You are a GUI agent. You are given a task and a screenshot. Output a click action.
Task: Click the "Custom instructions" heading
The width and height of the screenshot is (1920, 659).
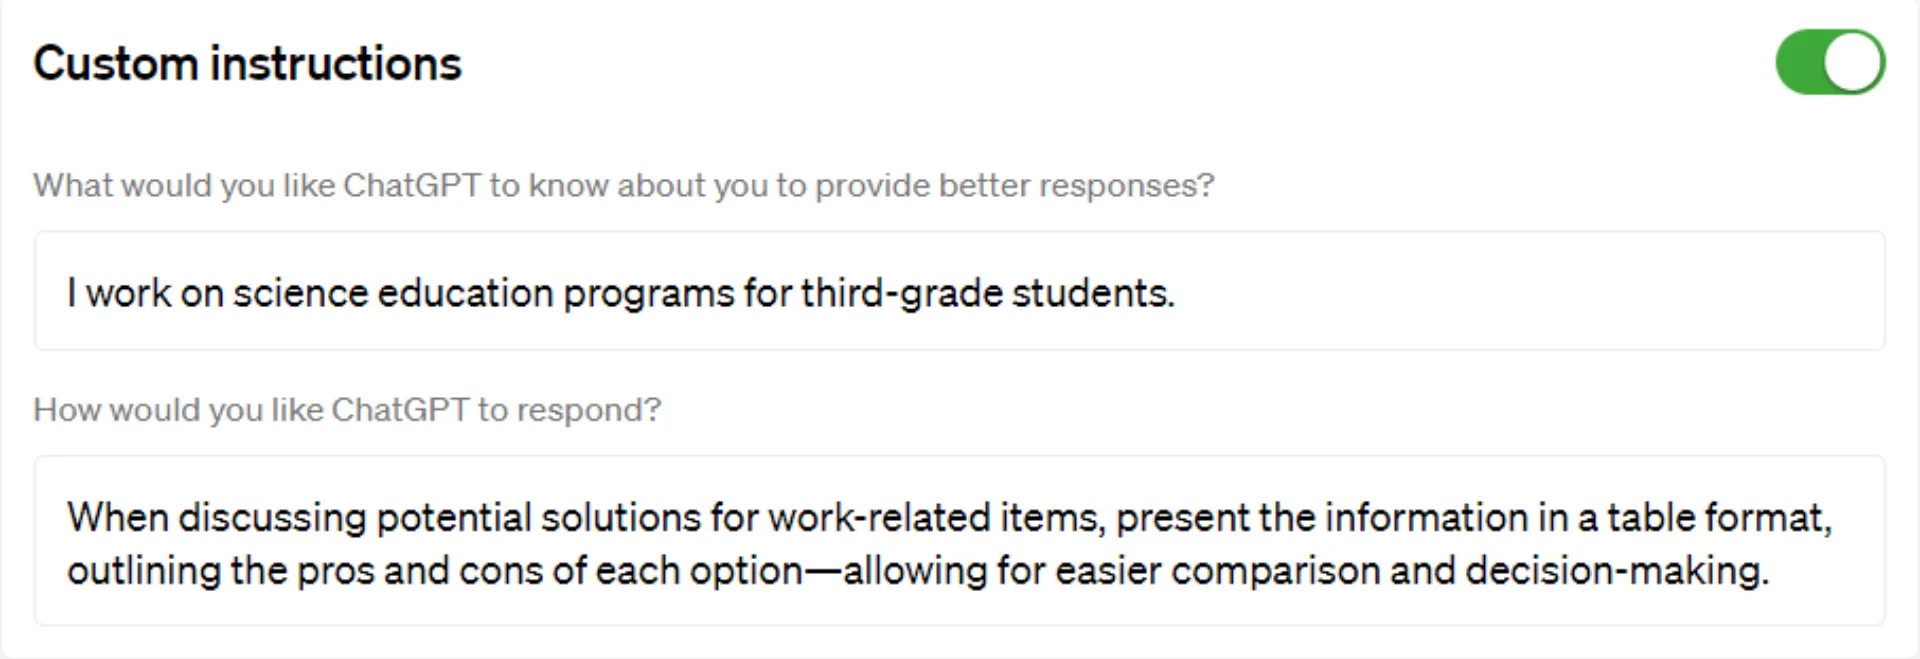coord(247,63)
